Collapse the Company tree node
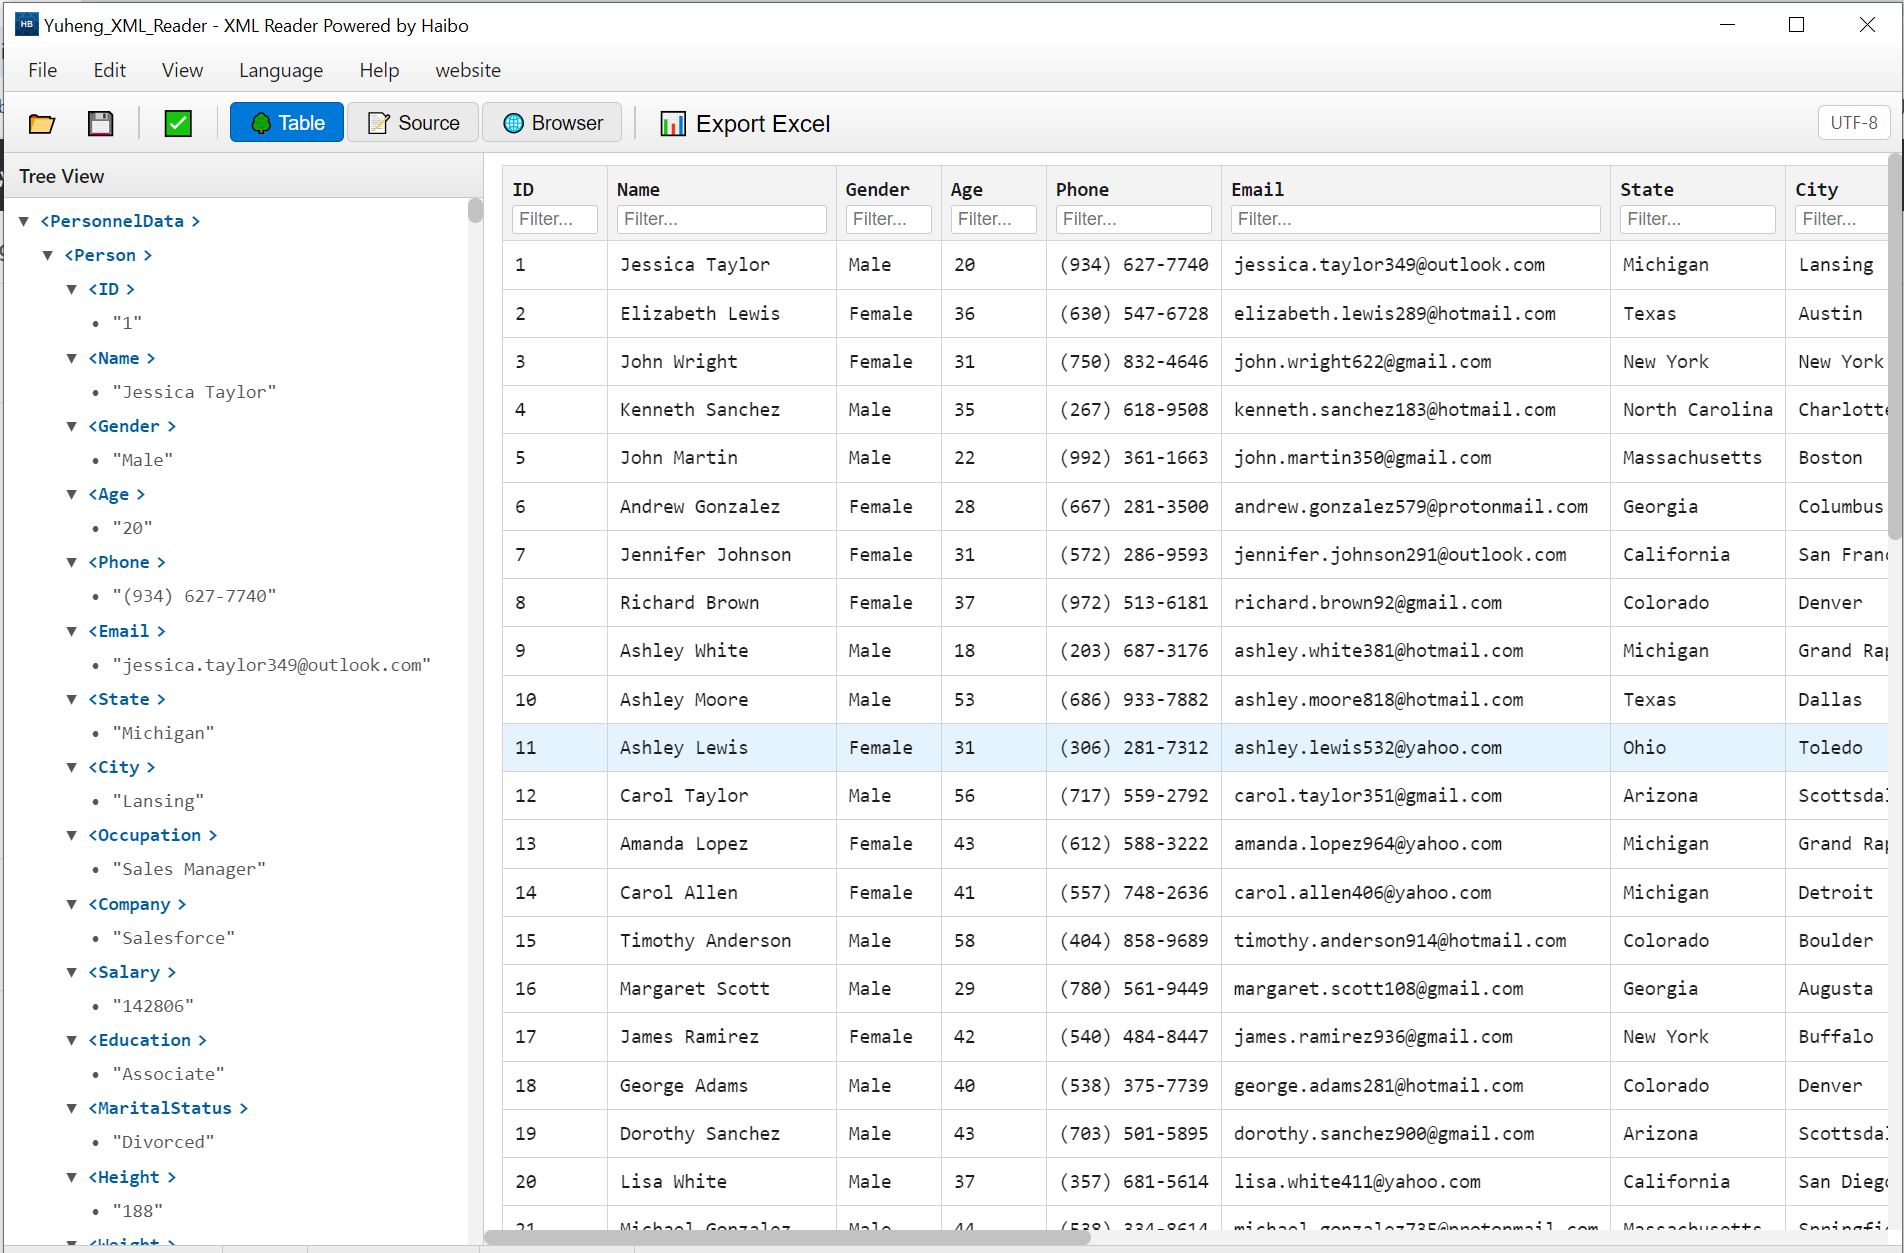This screenshot has height=1253, width=1904. 72,904
